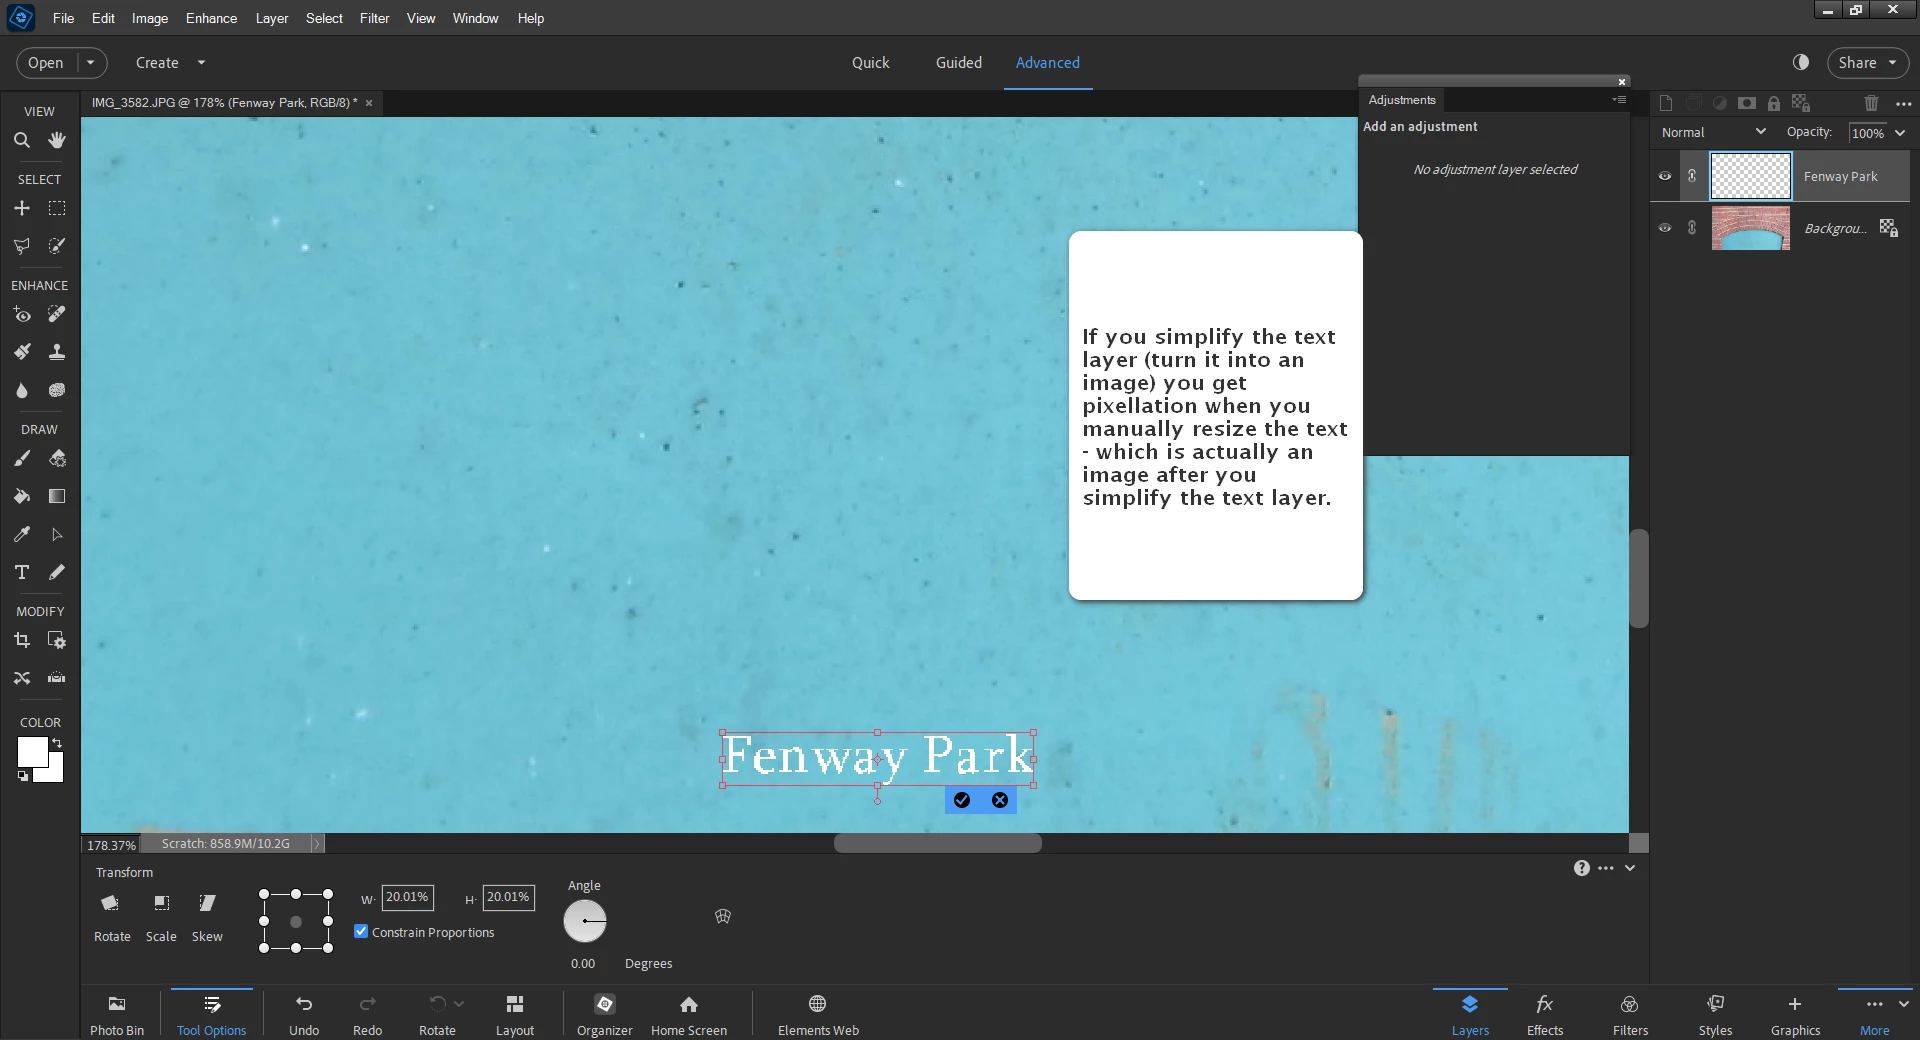Image resolution: width=1920 pixels, height=1040 pixels.
Task: Delete layer using the trash icon
Action: 1872,103
